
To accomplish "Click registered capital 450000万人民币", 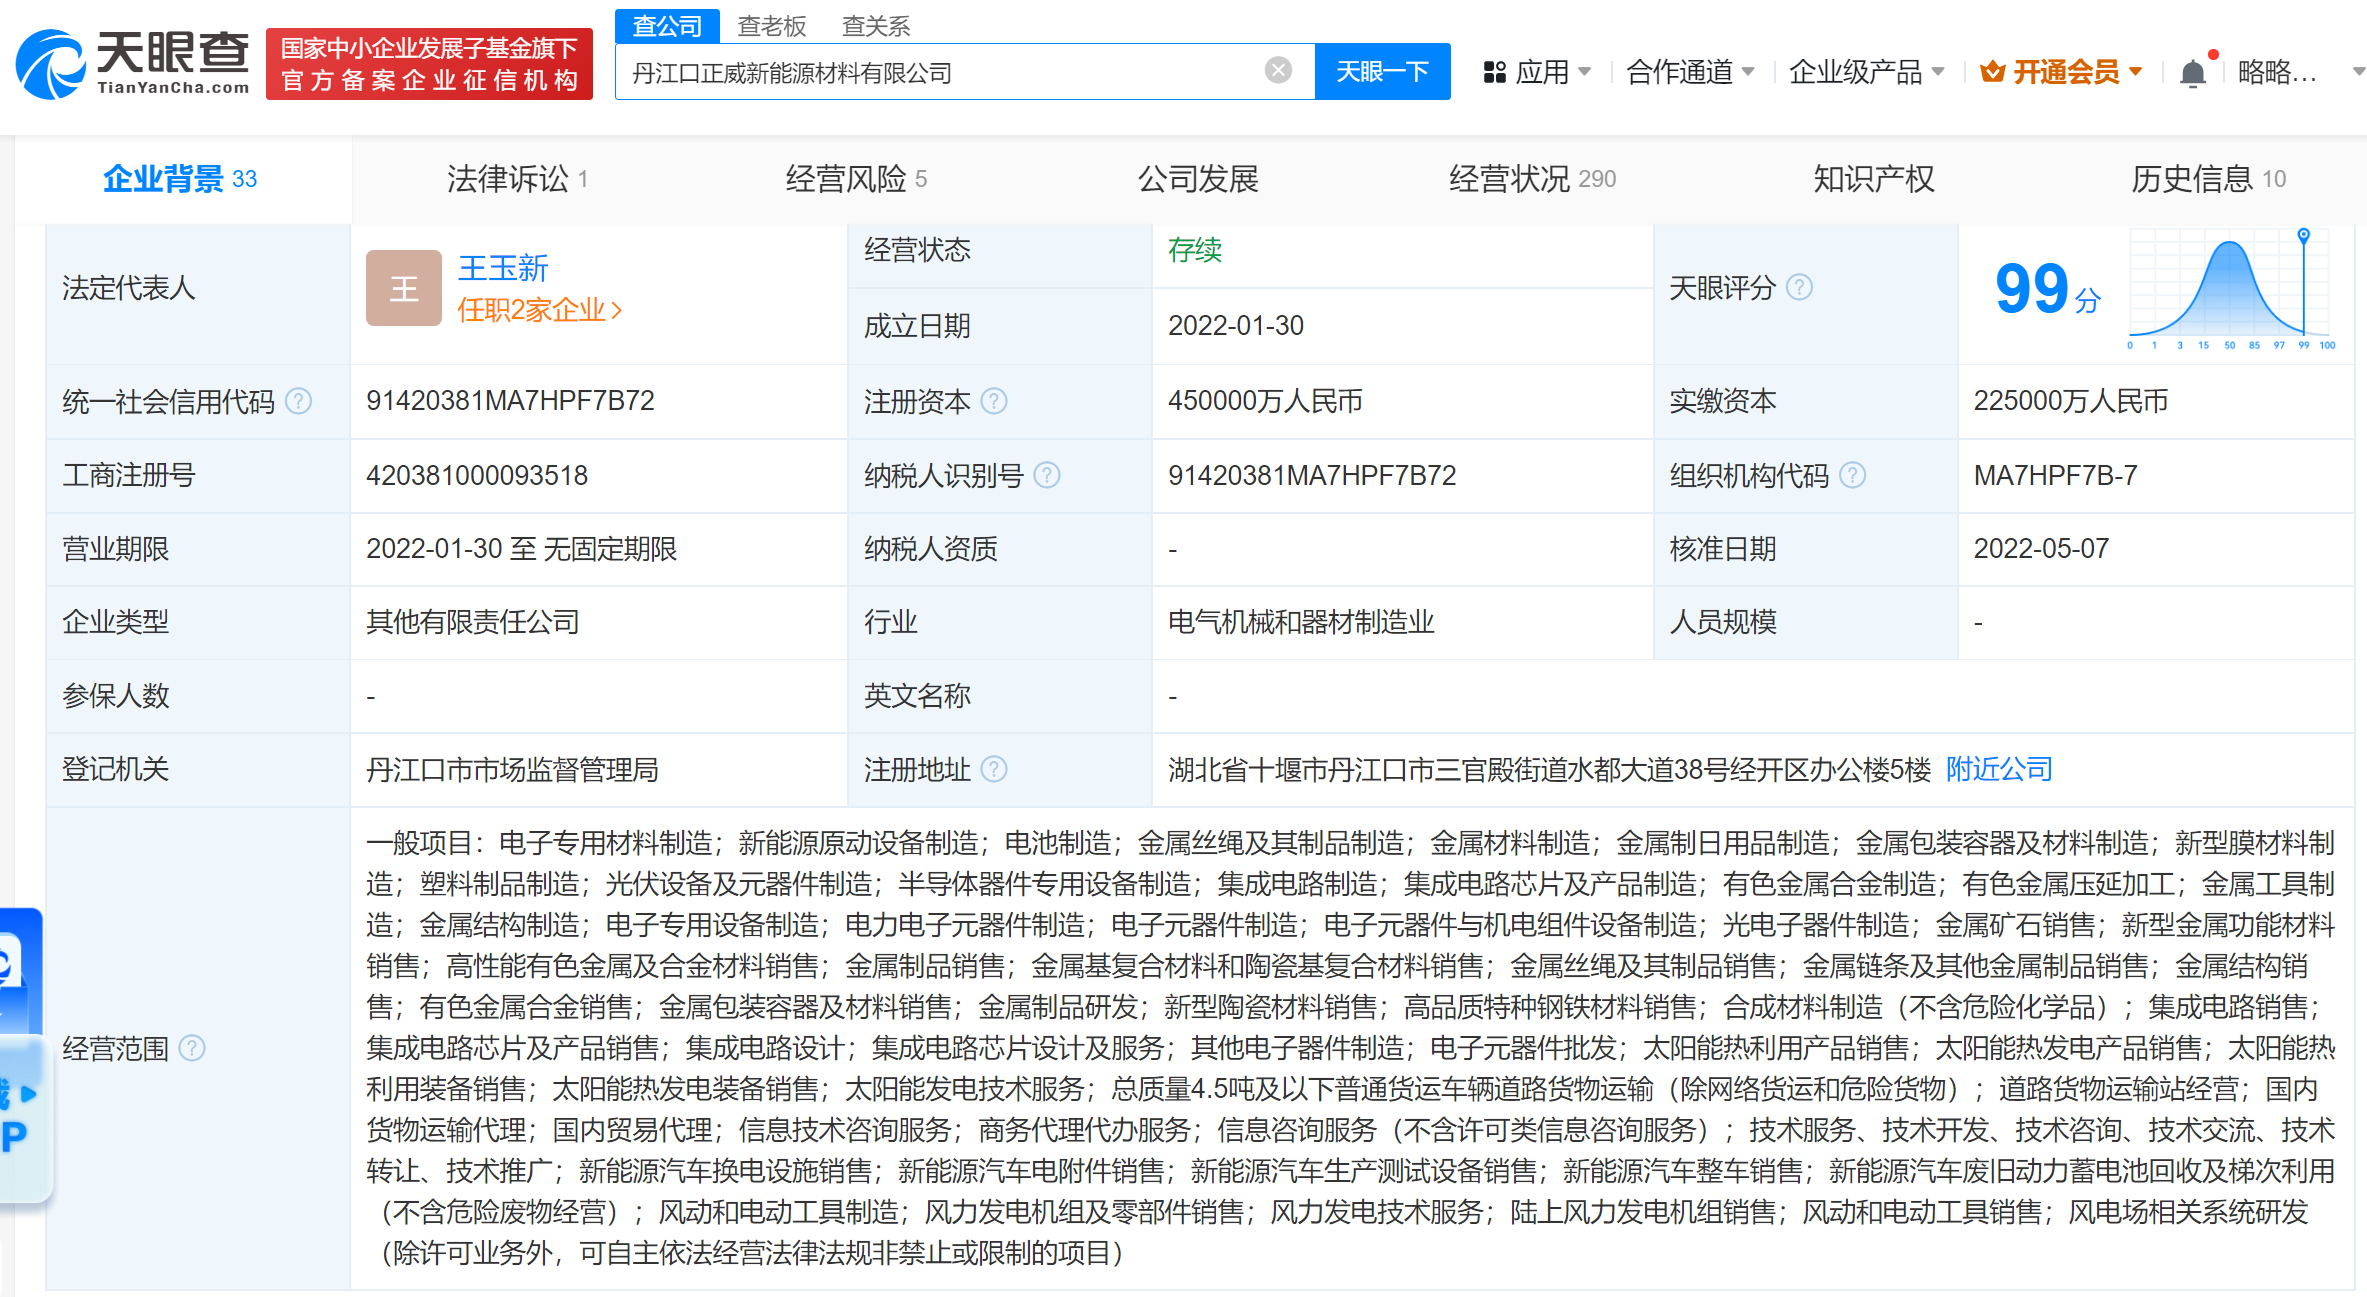I will pyautogui.click(x=1265, y=401).
